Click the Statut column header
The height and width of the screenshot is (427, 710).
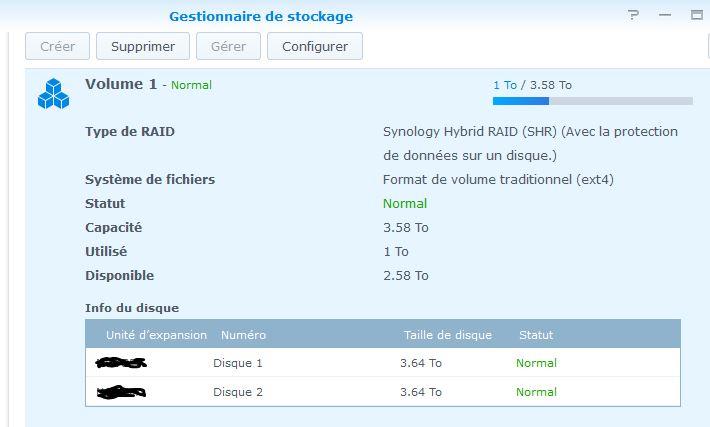[535, 335]
